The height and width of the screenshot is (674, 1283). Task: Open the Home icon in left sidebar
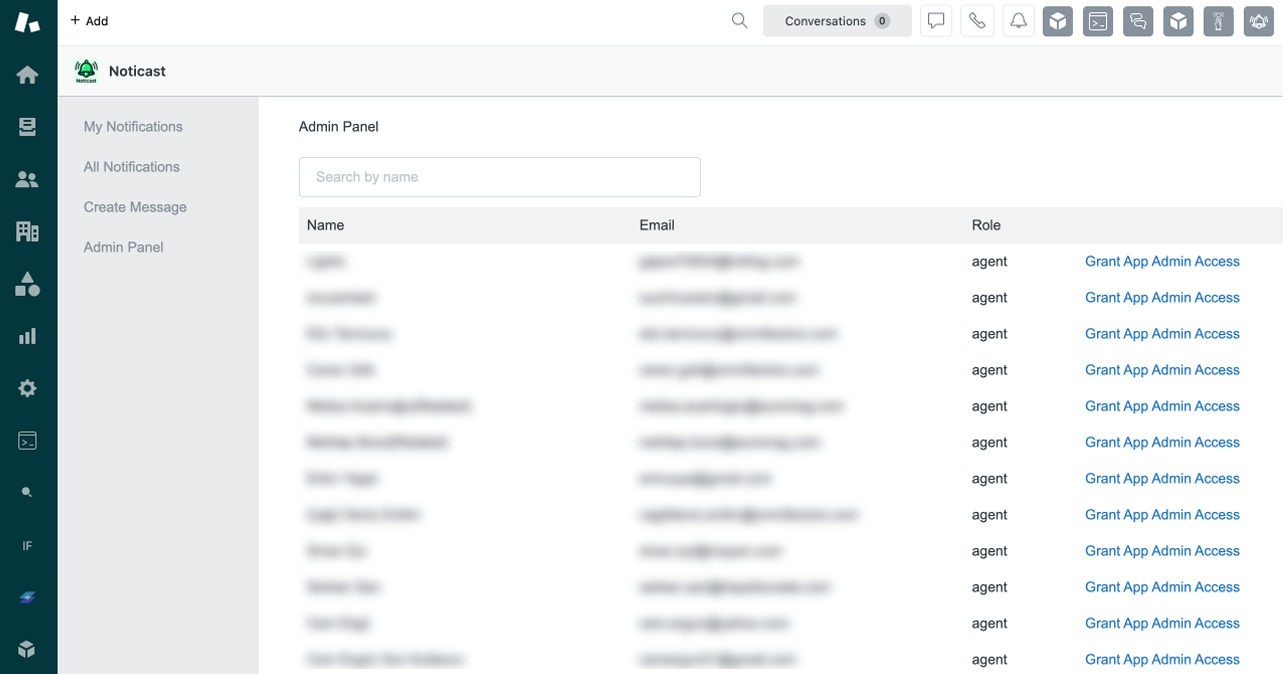click(27, 73)
